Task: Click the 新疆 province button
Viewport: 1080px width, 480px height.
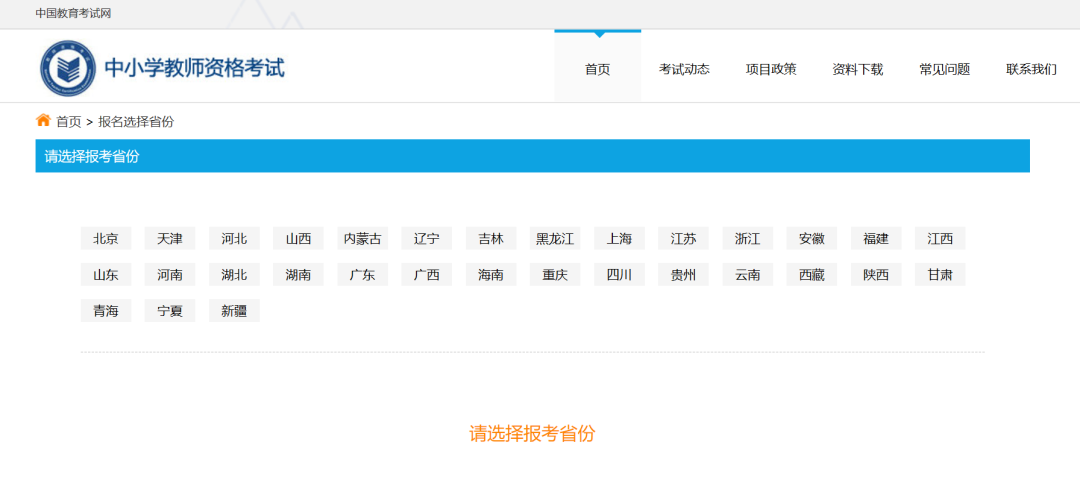Action: (x=234, y=311)
